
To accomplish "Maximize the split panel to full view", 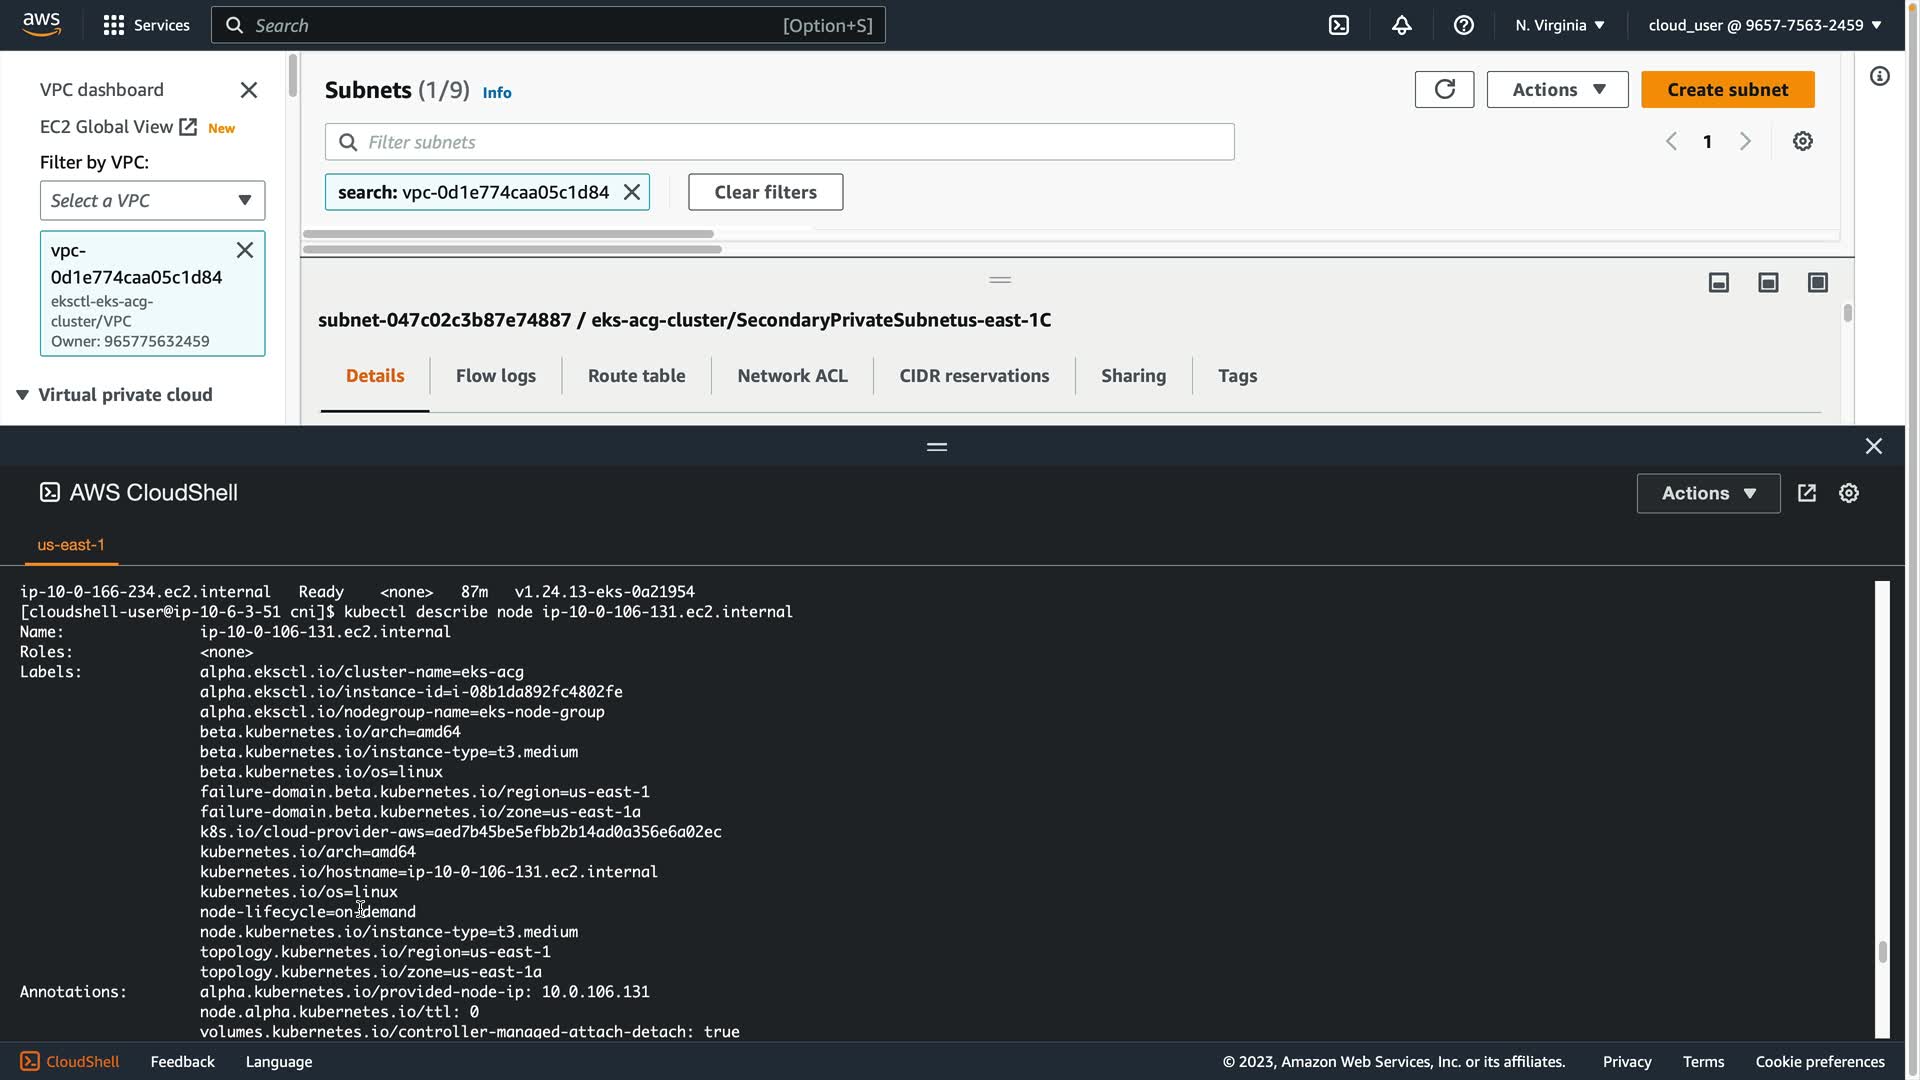I will (x=1817, y=283).
